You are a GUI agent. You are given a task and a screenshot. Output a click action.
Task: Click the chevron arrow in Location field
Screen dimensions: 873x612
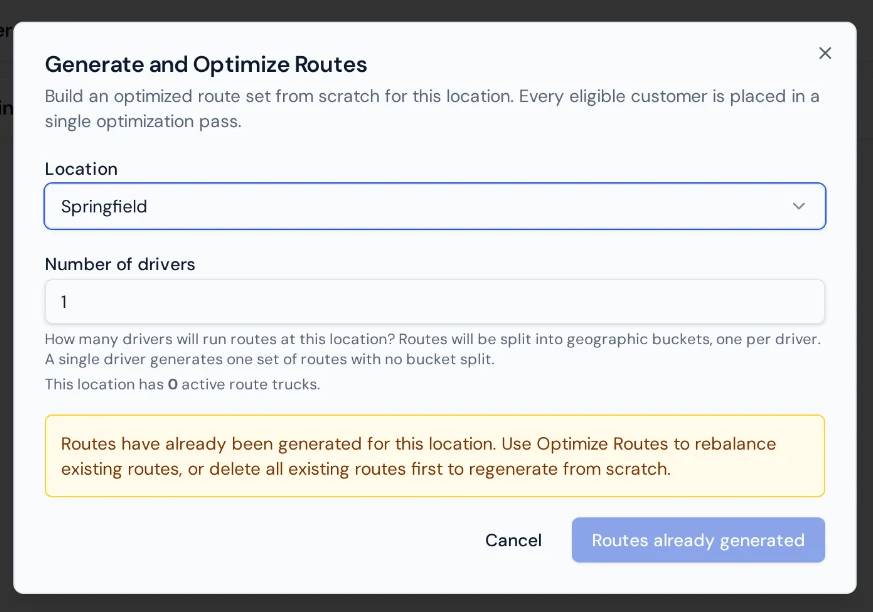tap(799, 206)
